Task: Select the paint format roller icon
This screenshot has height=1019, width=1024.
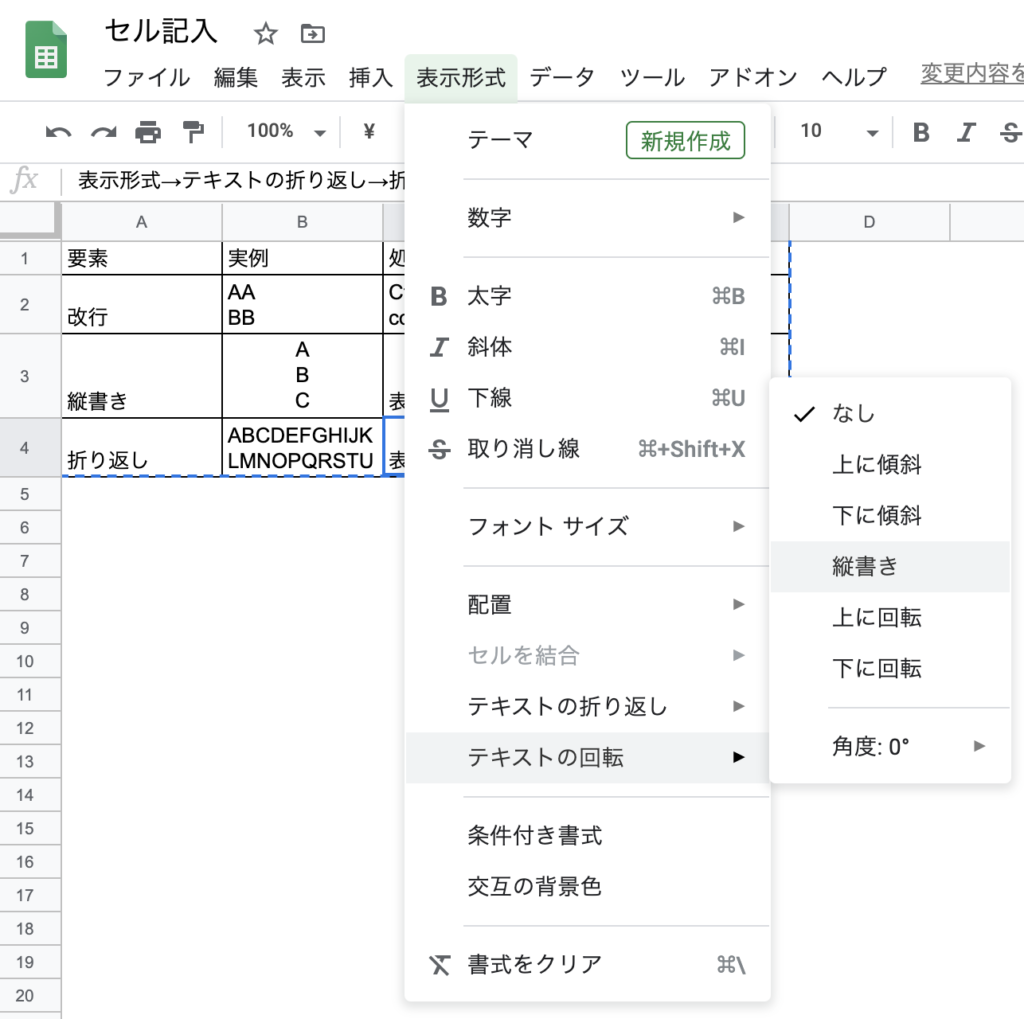Action: [193, 132]
